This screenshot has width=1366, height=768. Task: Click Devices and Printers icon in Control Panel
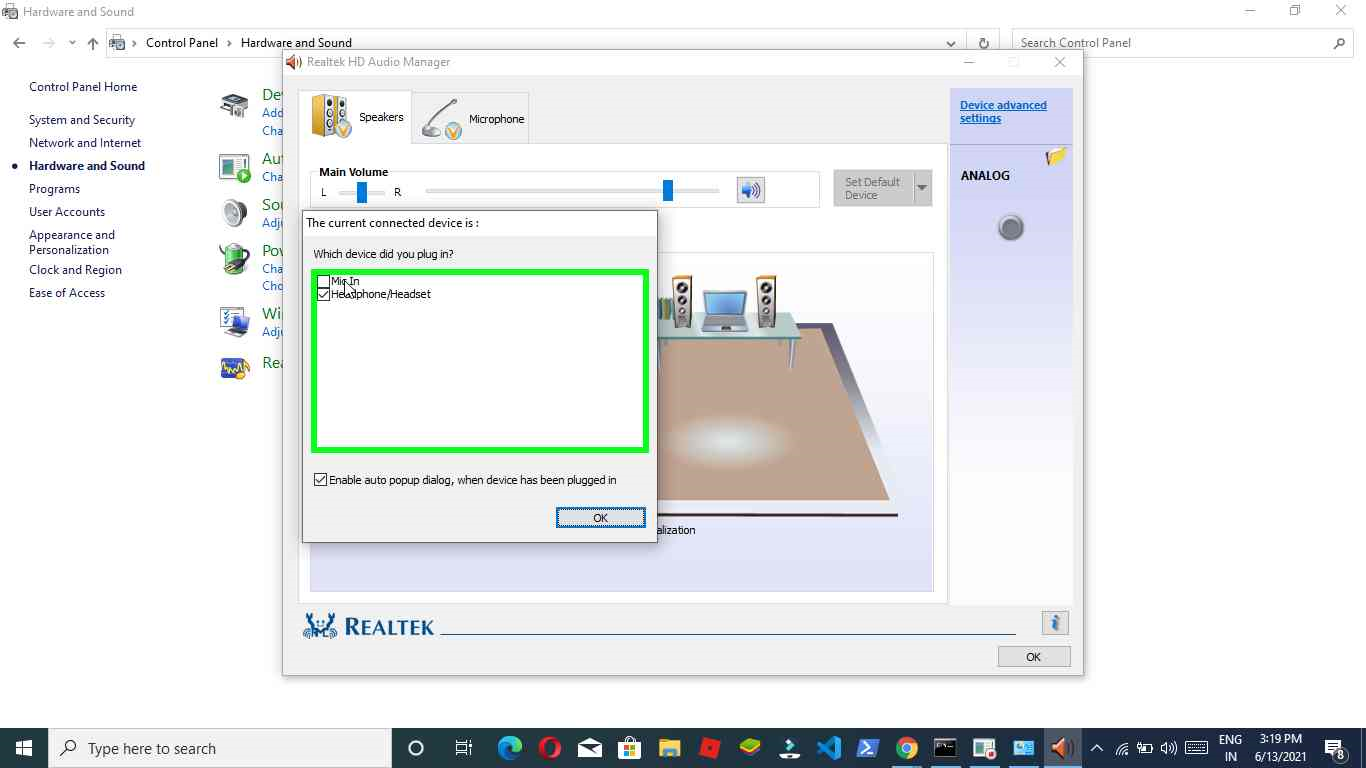click(x=234, y=105)
